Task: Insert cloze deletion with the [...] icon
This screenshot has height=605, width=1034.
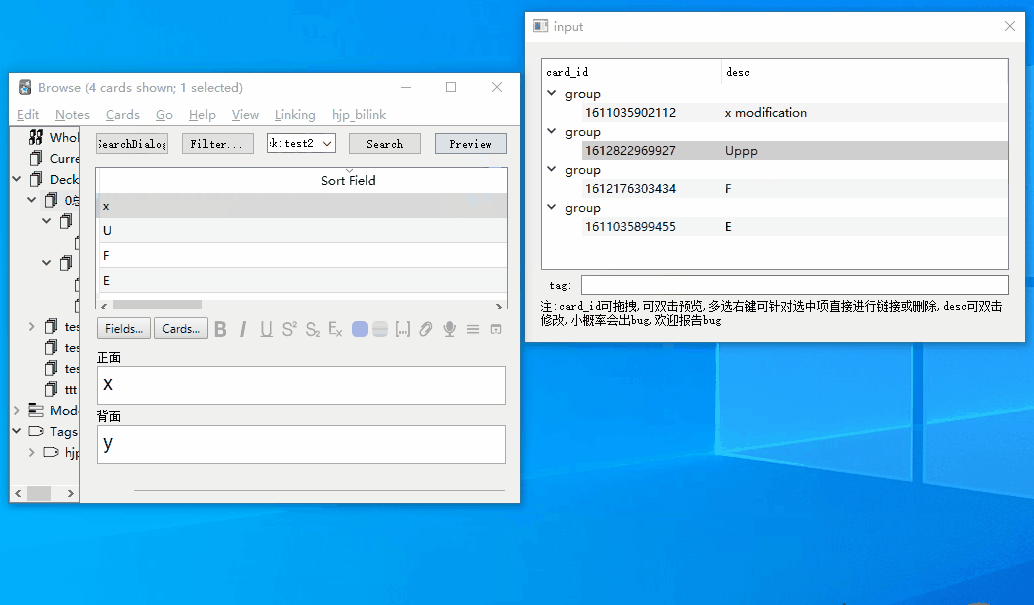Action: (403, 329)
